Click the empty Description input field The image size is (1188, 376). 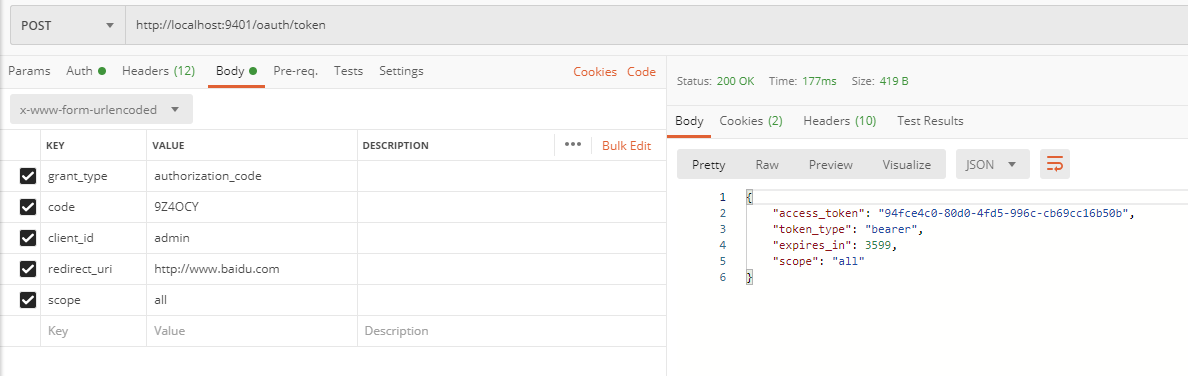click(511, 331)
